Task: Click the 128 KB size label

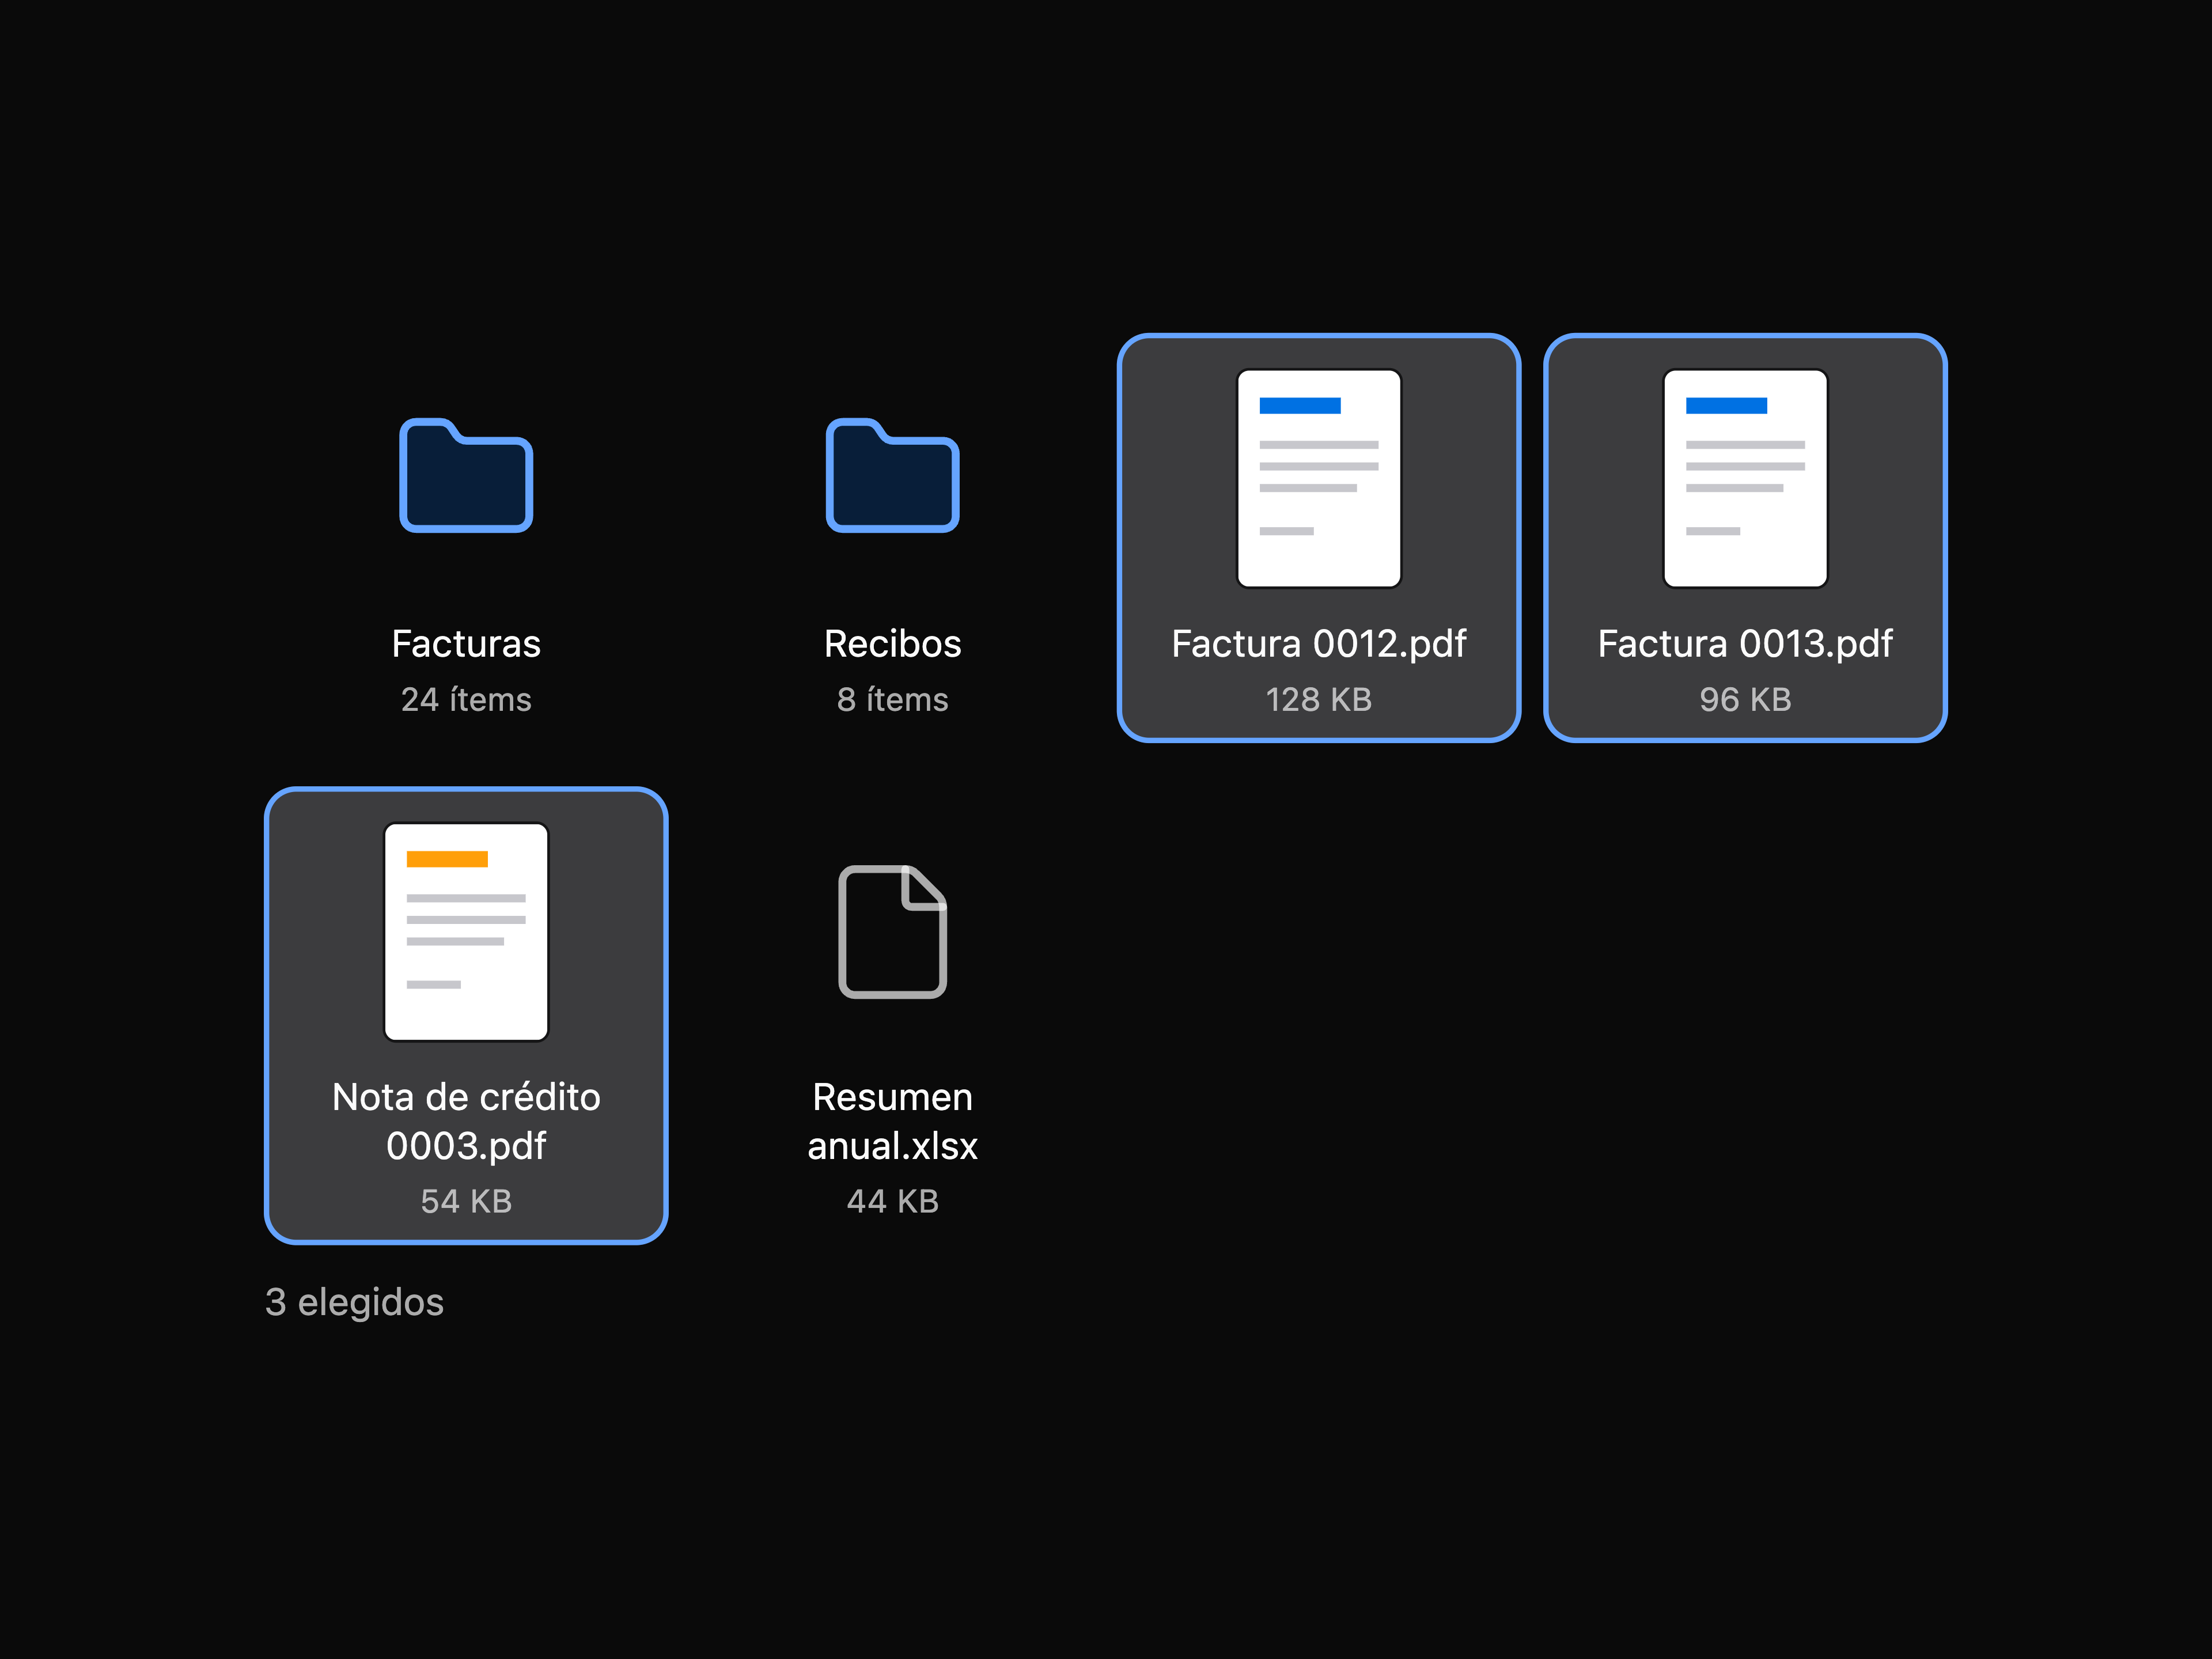Action: [x=1319, y=699]
